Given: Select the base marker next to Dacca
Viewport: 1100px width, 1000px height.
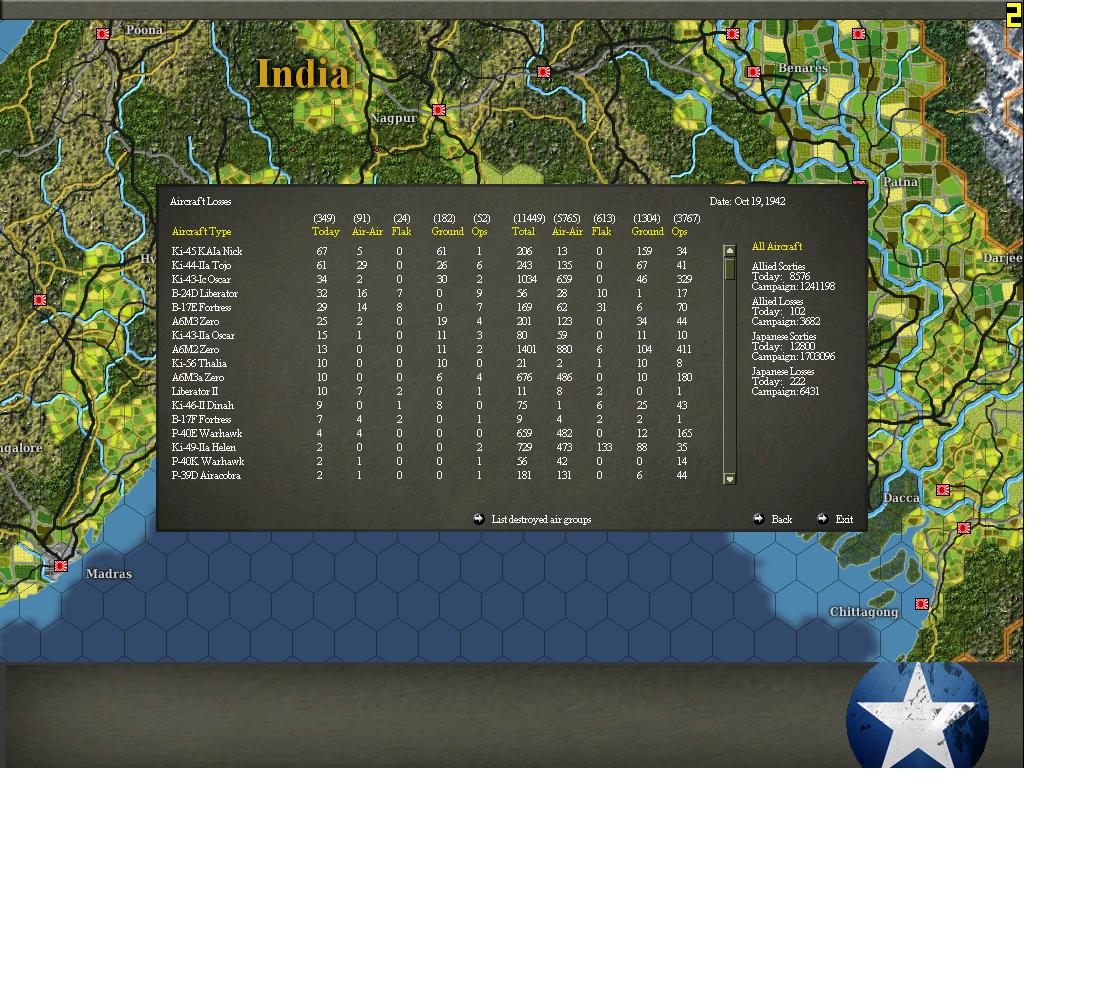Looking at the screenshot, I should click(943, 490).
